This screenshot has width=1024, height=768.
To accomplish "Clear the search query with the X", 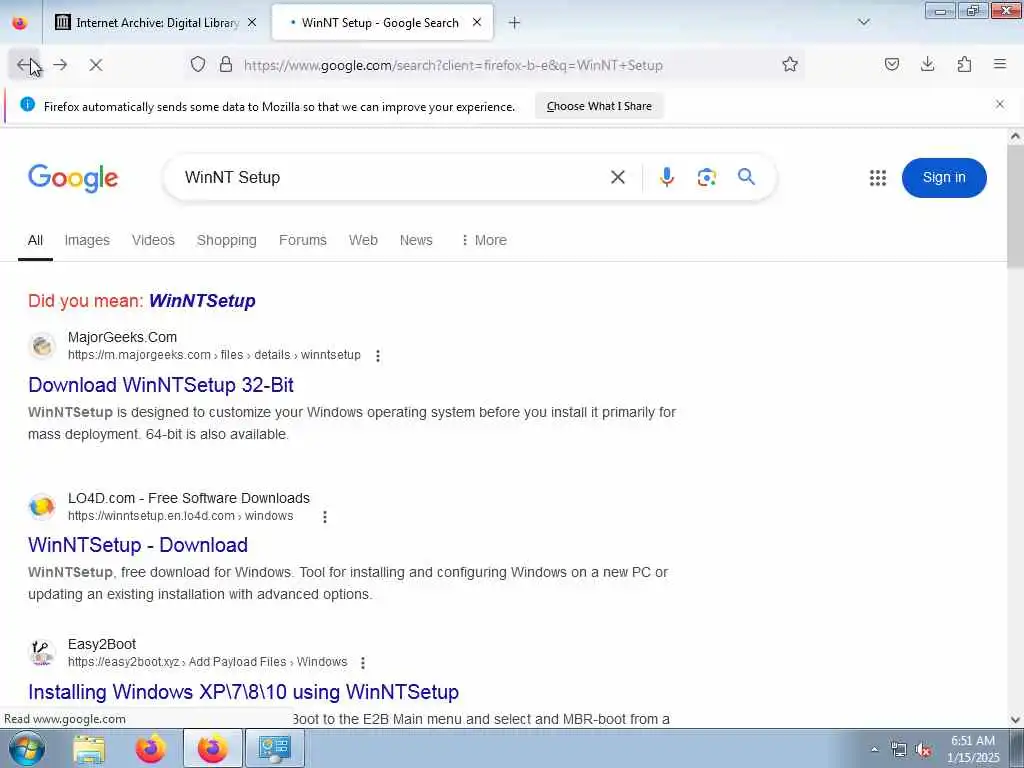I will 617,177.
